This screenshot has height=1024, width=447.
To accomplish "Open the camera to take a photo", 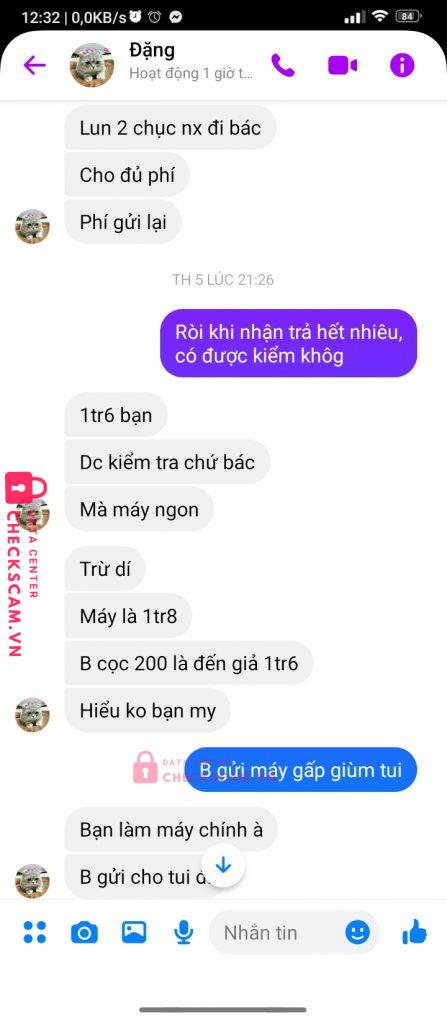I will pos(84,933).
